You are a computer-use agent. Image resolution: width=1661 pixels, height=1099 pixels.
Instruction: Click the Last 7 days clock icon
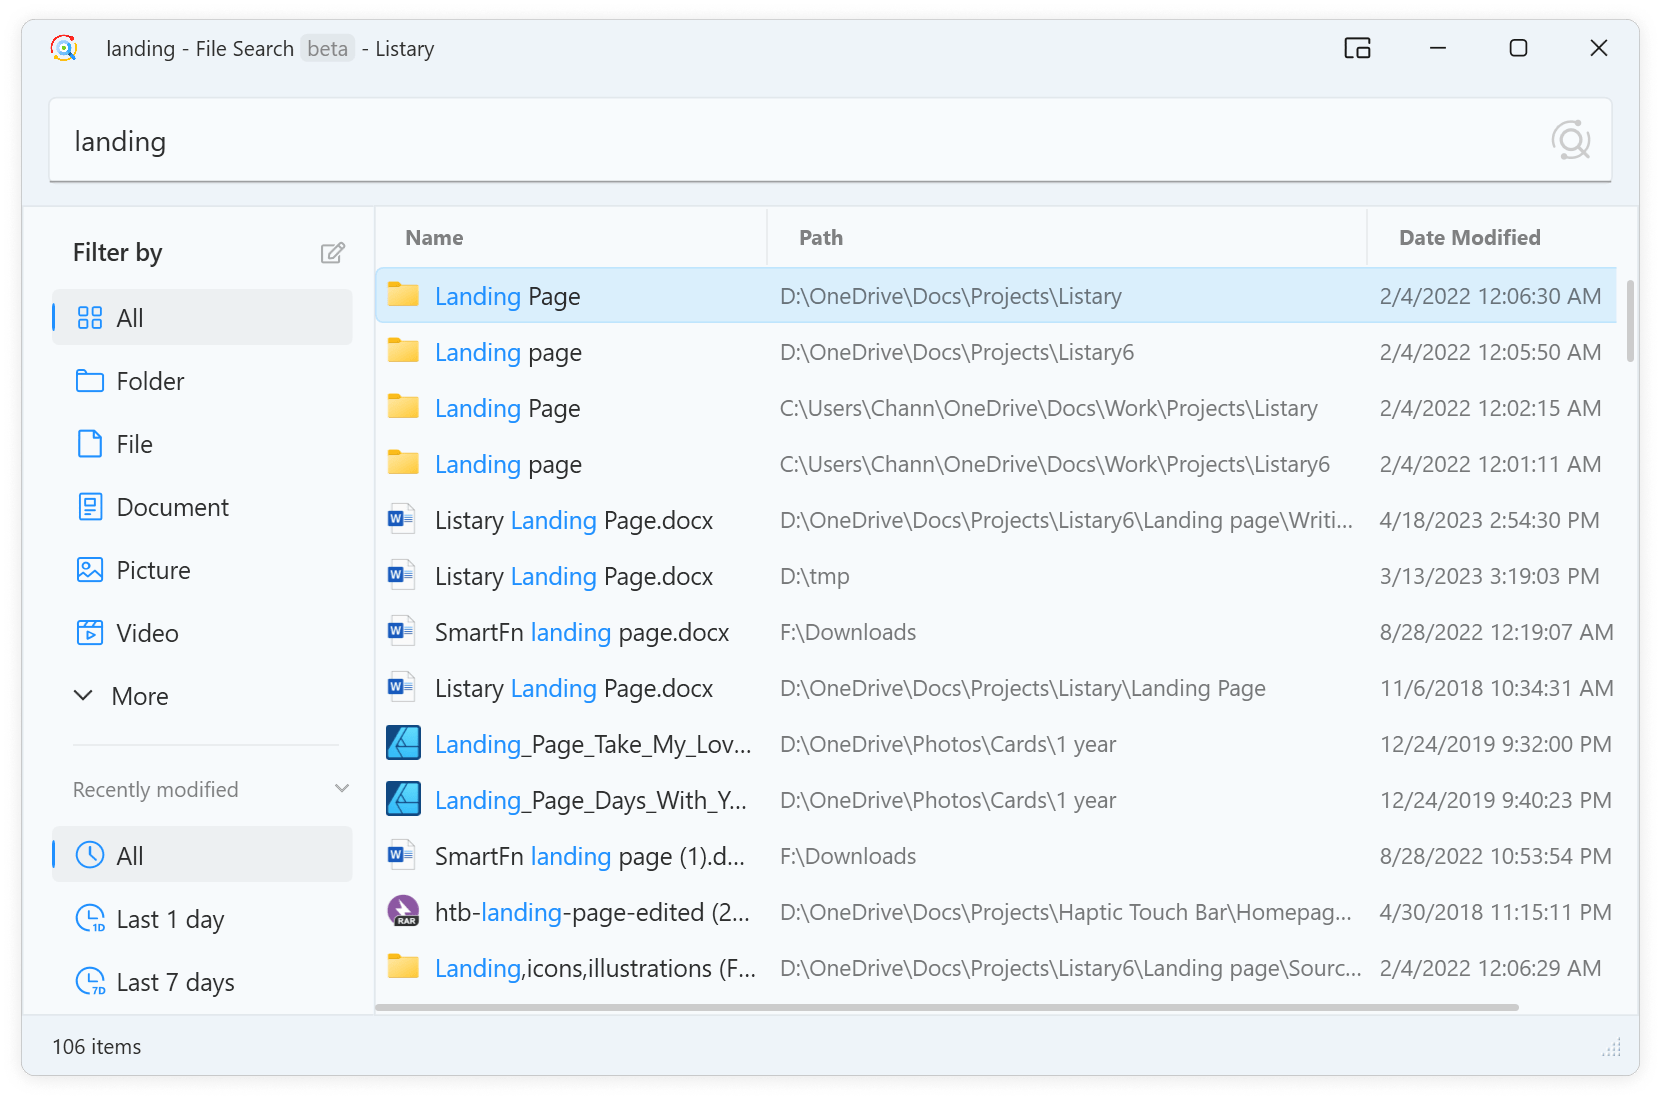point(90,981)
